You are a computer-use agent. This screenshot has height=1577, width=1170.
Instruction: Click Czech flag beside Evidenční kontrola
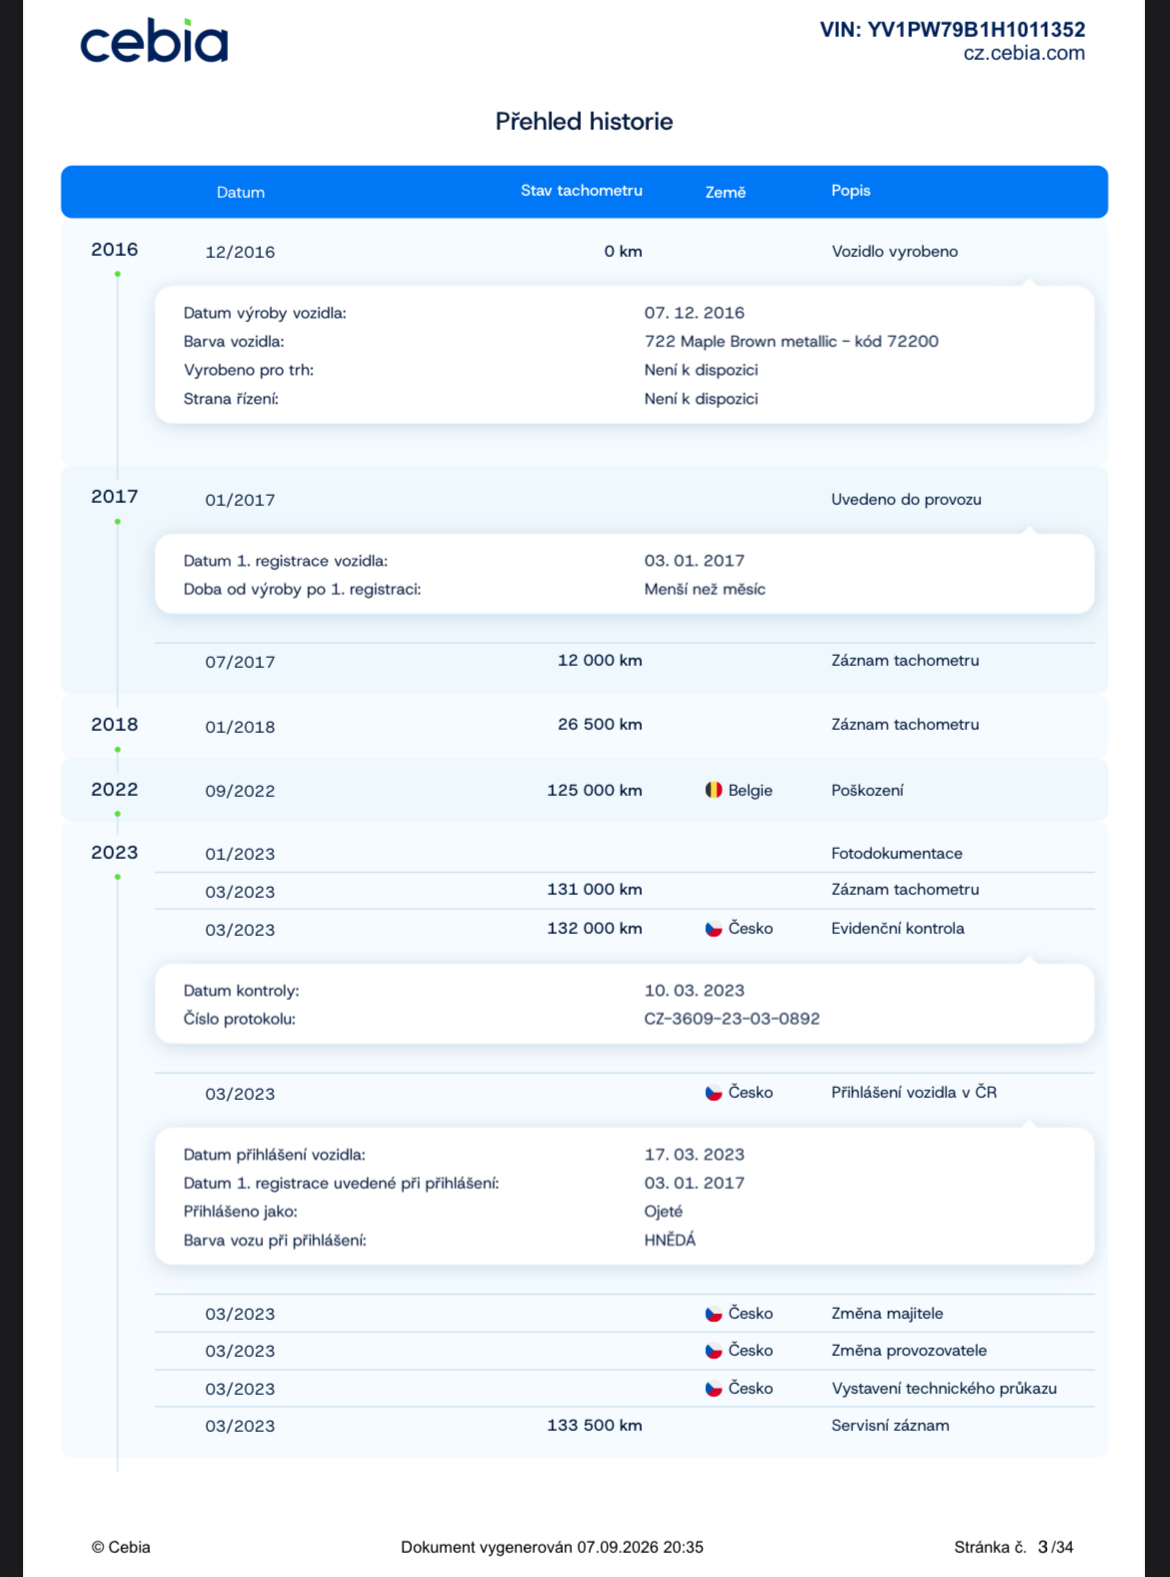714,928
